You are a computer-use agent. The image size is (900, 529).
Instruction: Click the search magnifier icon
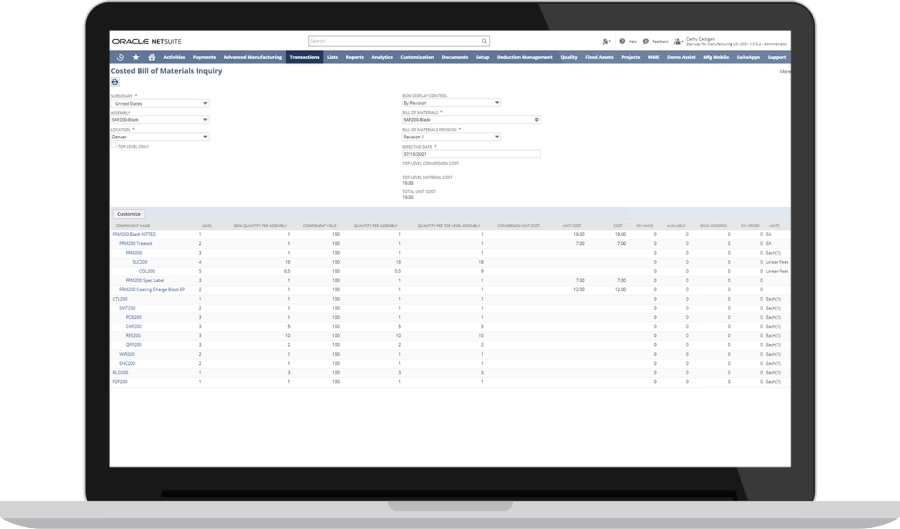click(x=484, y=41)
